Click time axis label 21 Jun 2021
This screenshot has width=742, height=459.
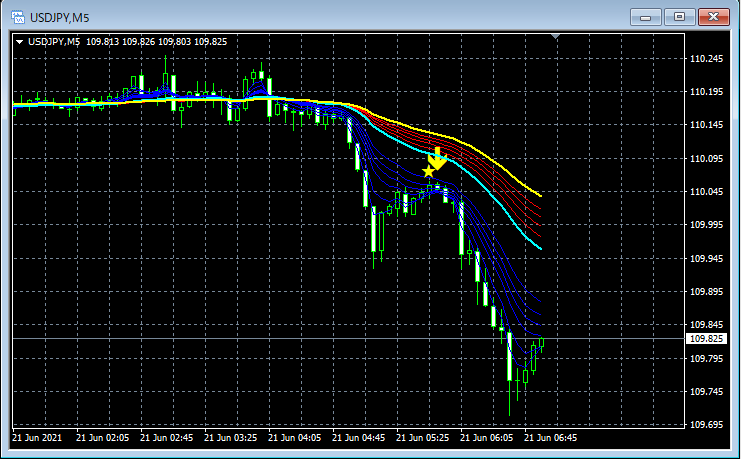[x=37, y=438]
